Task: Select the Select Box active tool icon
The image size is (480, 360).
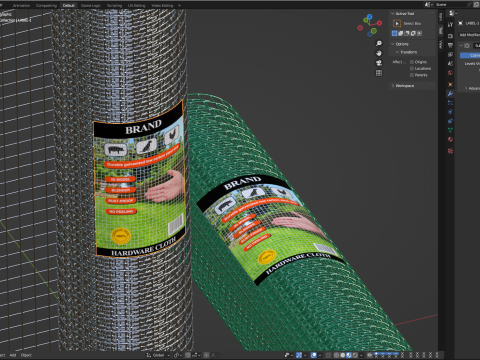Action: tap(397, 23)
